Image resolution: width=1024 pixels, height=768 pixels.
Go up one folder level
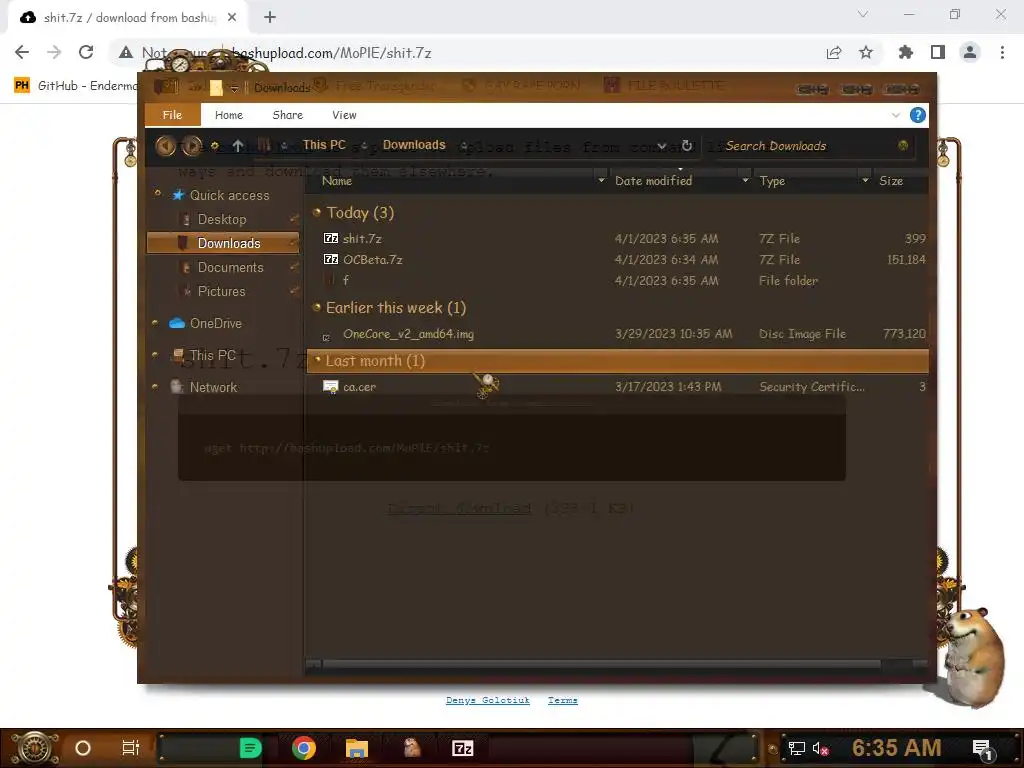(x=238, y=146)
